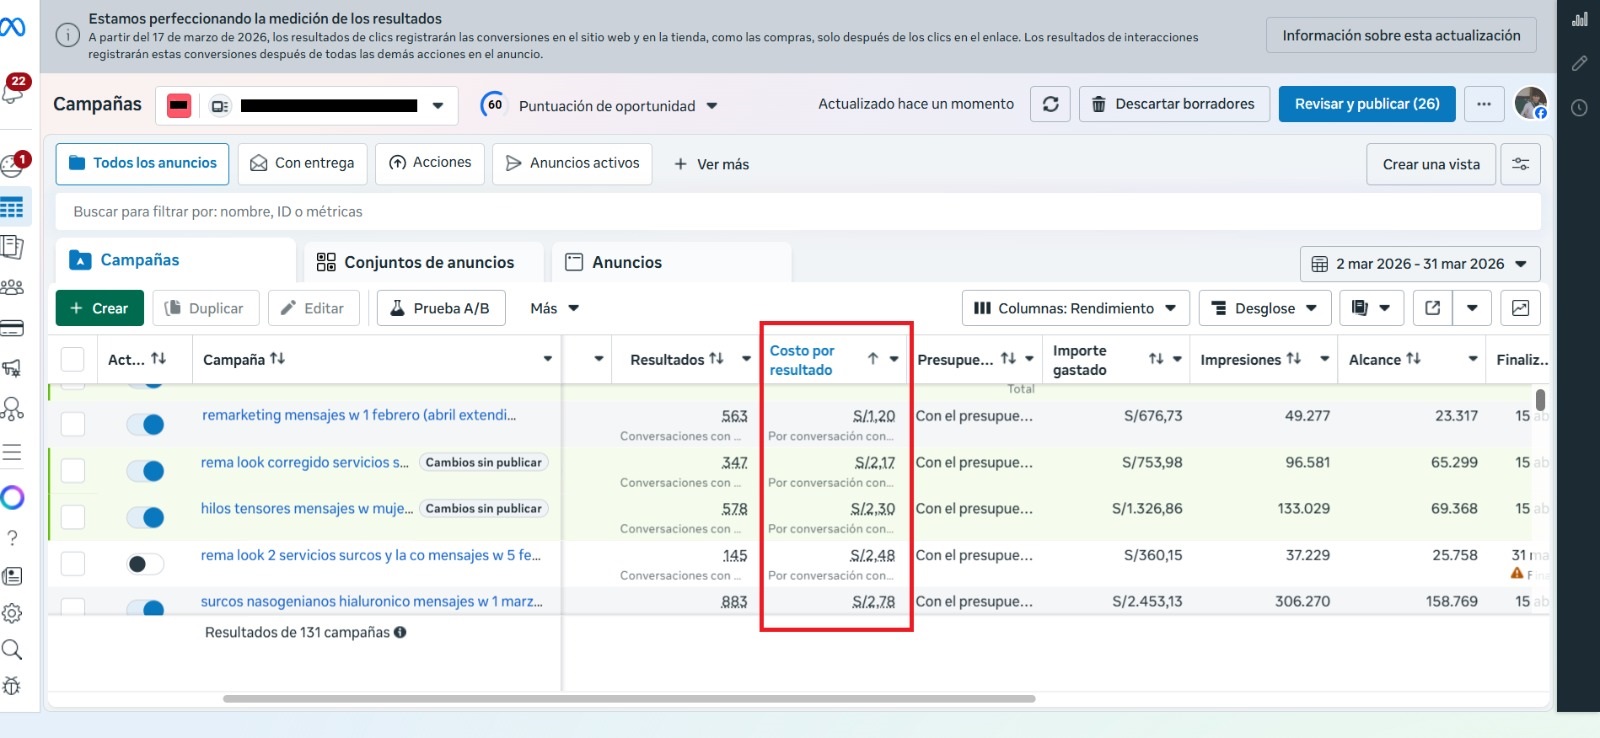Open the Desglose dropdown

1265,308
